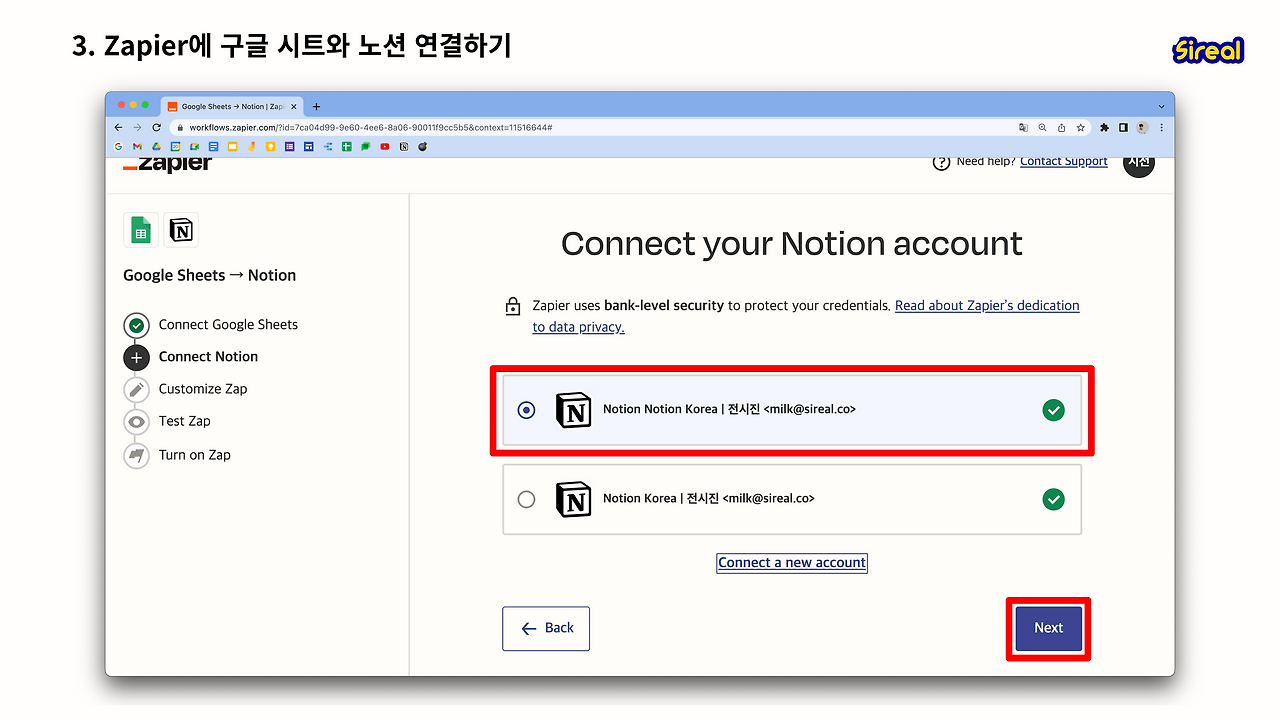View site information via the padlock icon

180,127
